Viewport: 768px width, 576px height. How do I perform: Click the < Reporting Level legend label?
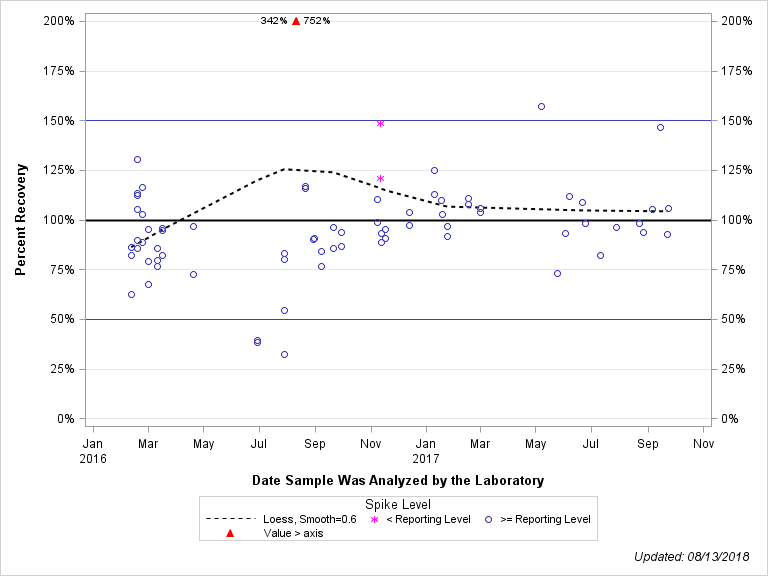tap(429, 520)
